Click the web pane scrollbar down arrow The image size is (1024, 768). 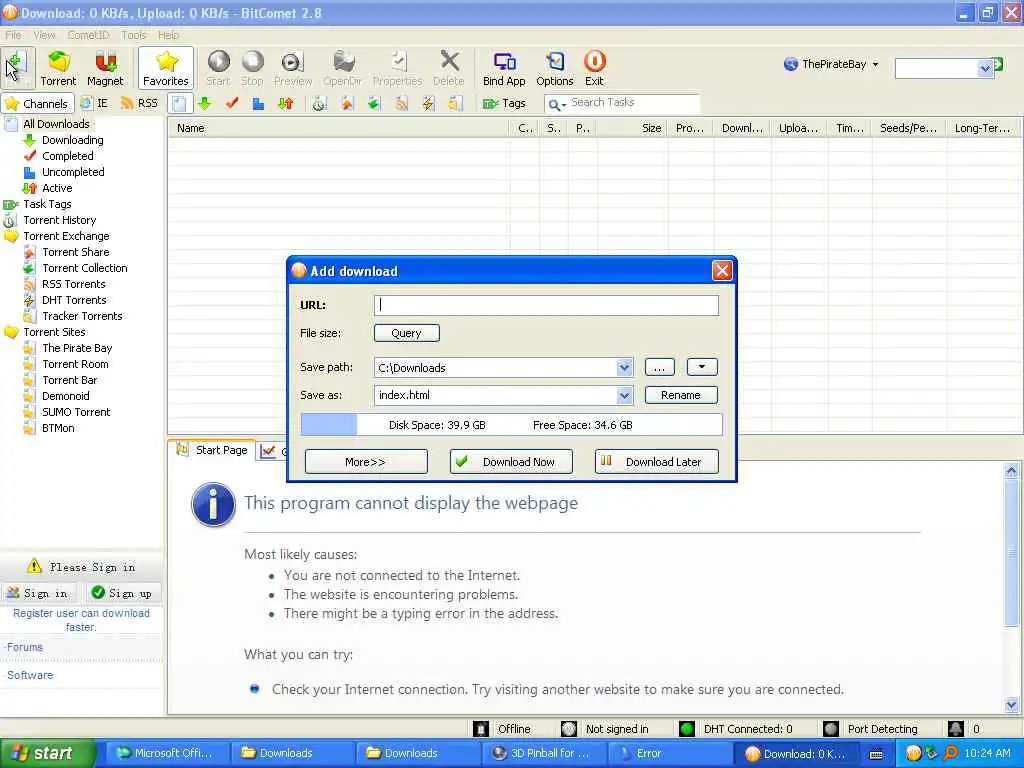click(x=1011, y=705)
